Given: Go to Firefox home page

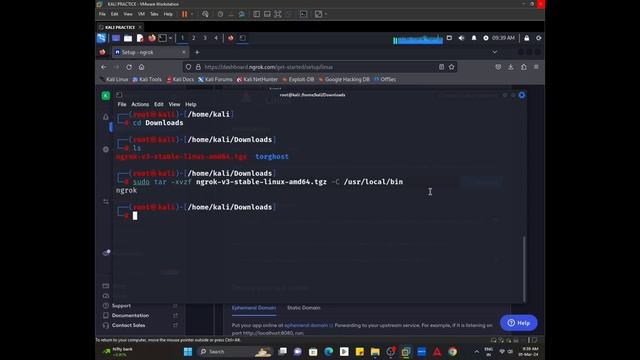Looking at the screenshot, I should pyautogui.click(x=142, y=67).
